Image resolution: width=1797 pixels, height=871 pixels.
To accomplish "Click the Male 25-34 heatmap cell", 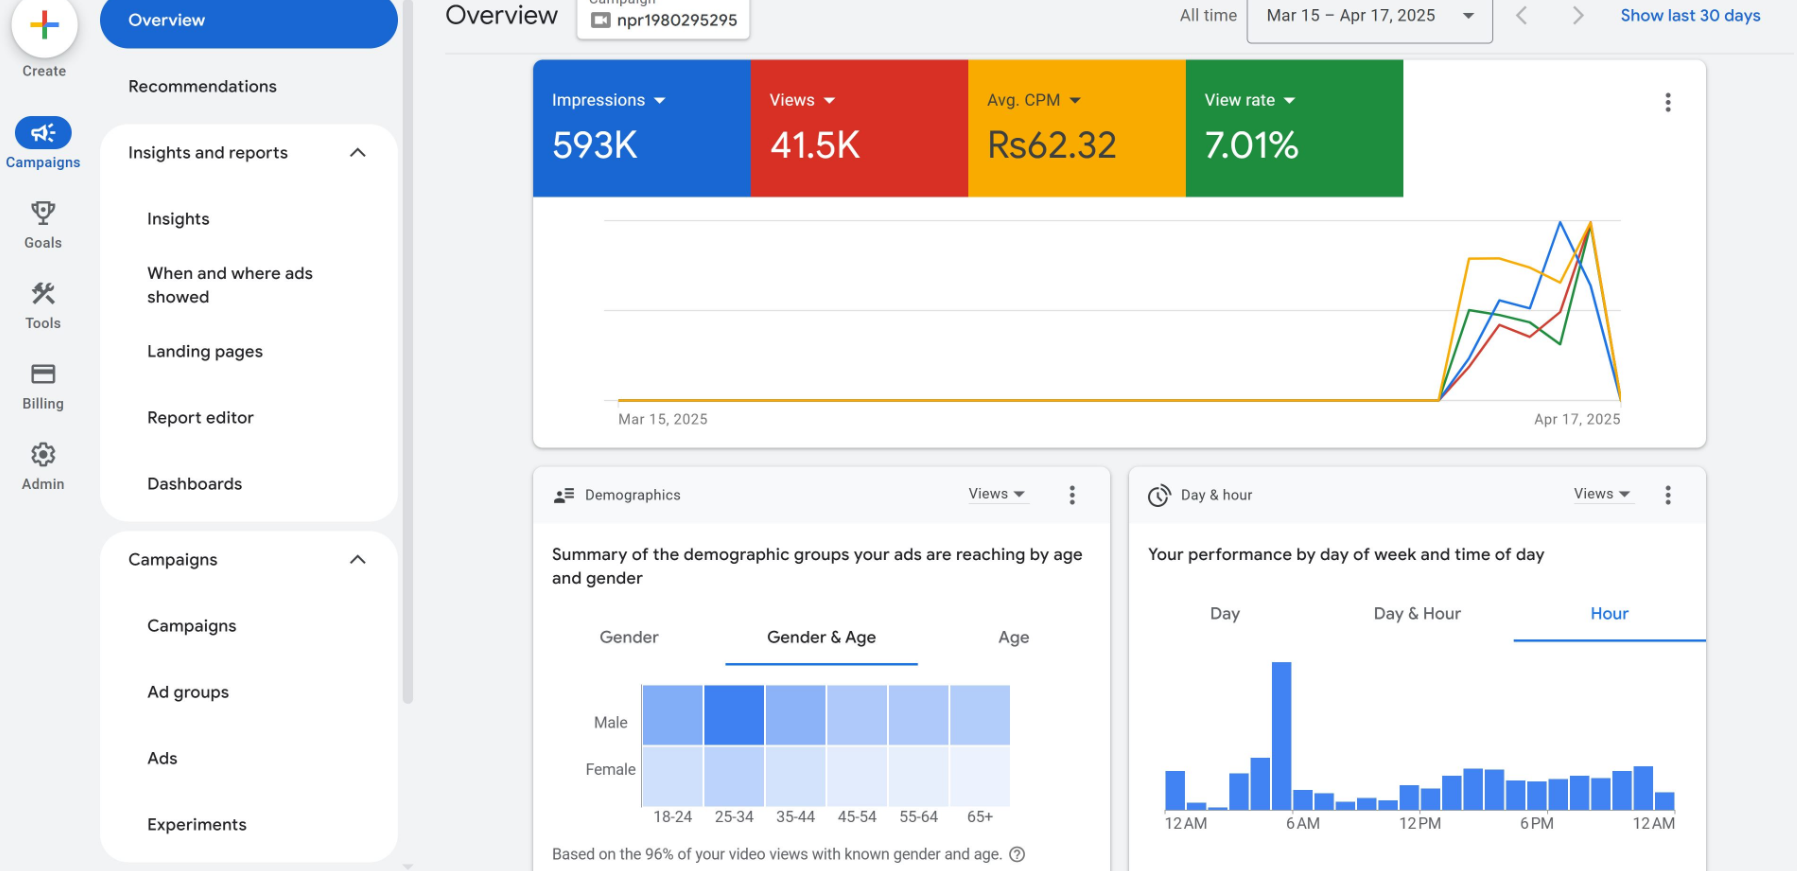I will click(734, 715).
